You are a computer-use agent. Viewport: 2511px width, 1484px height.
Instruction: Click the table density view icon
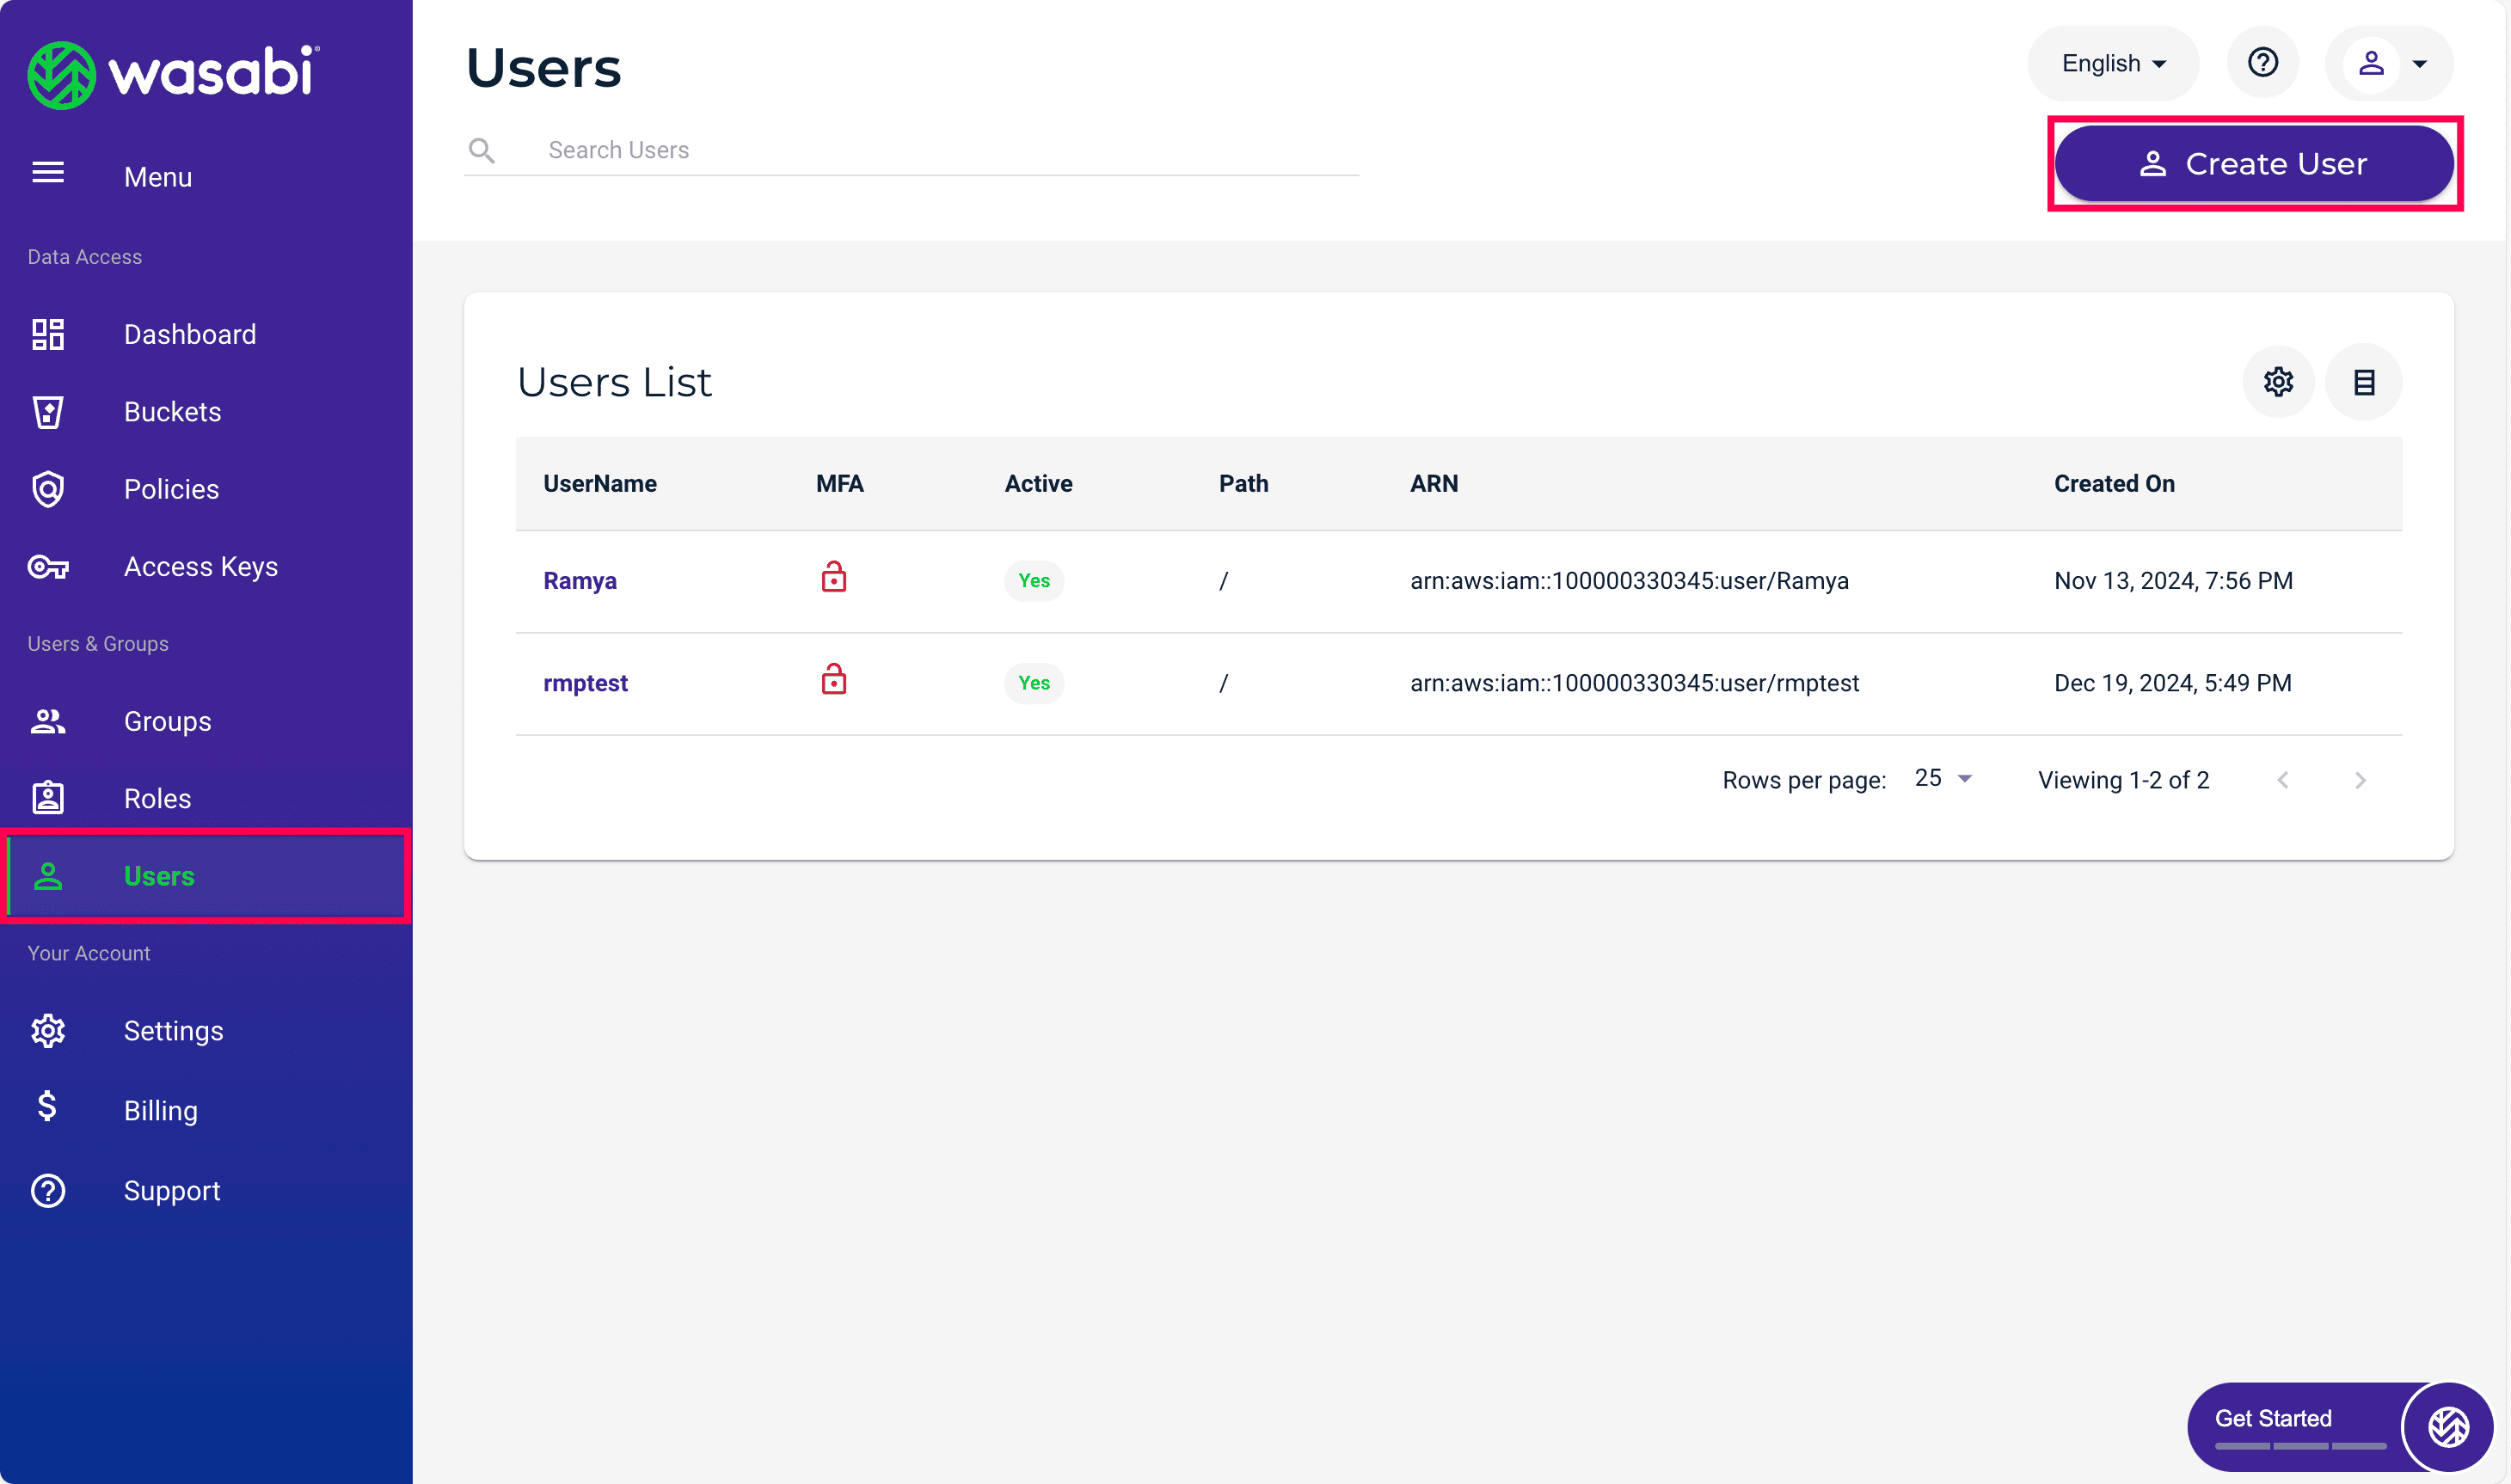click(2363, 382)
